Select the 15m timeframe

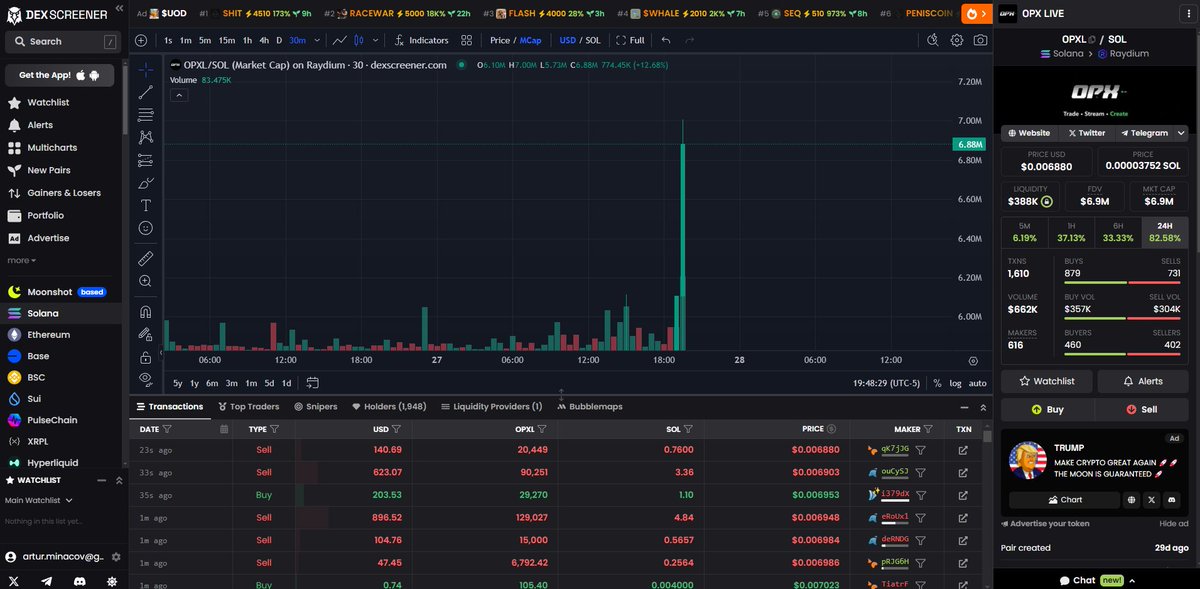click(x=227, y=40)
